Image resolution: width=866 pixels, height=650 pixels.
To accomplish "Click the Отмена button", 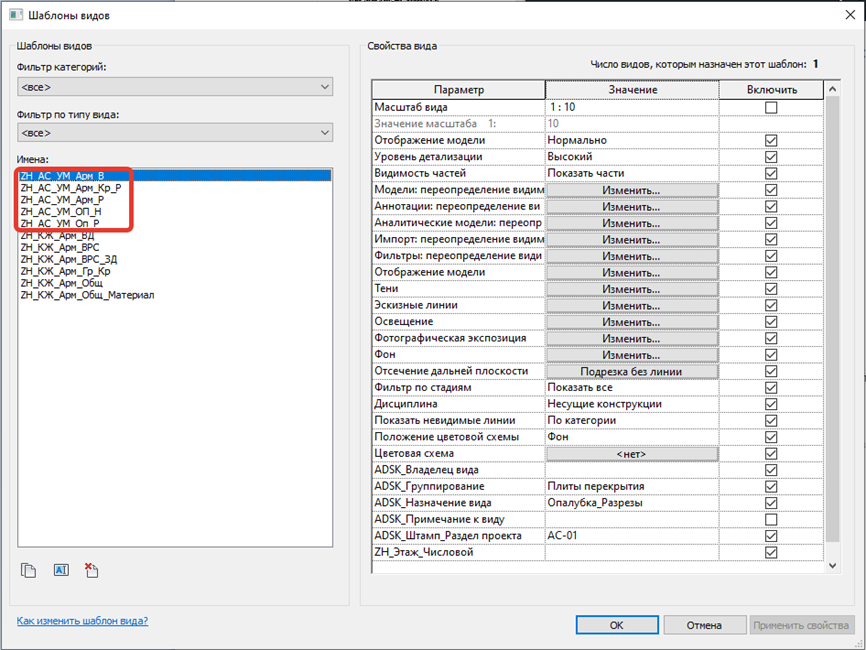I will [x=705, y=625].
